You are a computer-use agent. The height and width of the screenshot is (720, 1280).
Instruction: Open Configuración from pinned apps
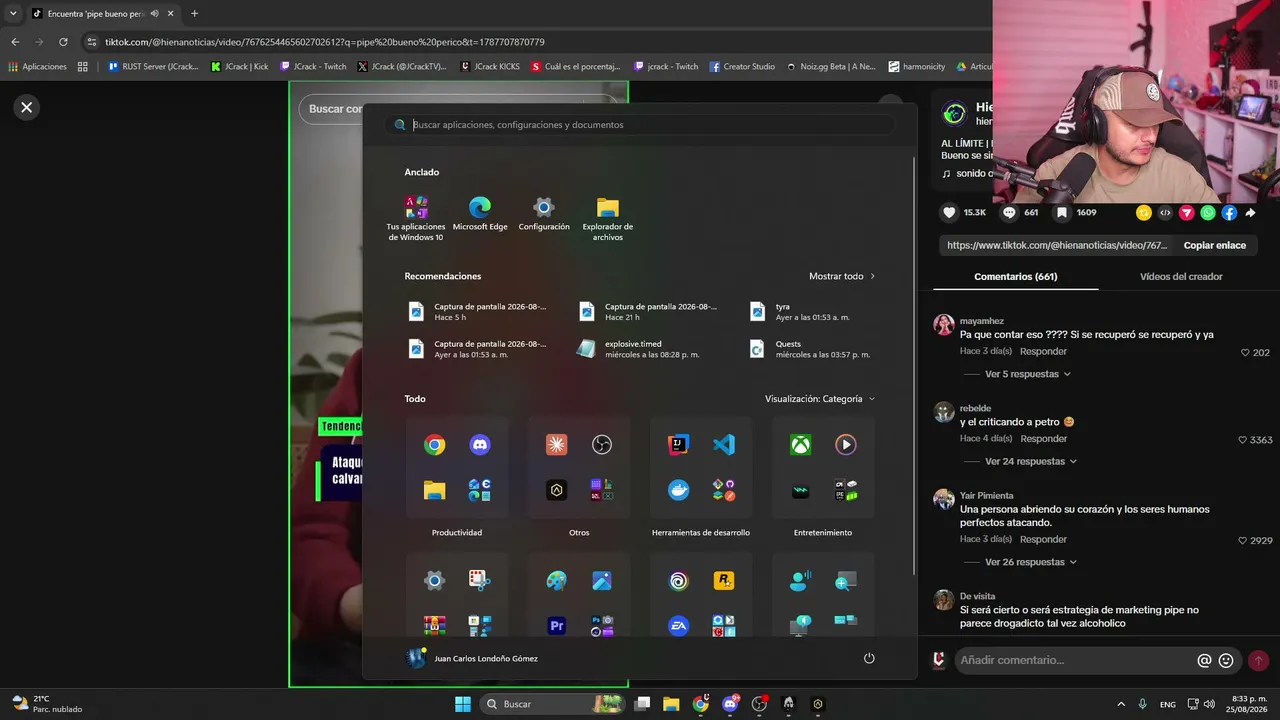(544, 215)
